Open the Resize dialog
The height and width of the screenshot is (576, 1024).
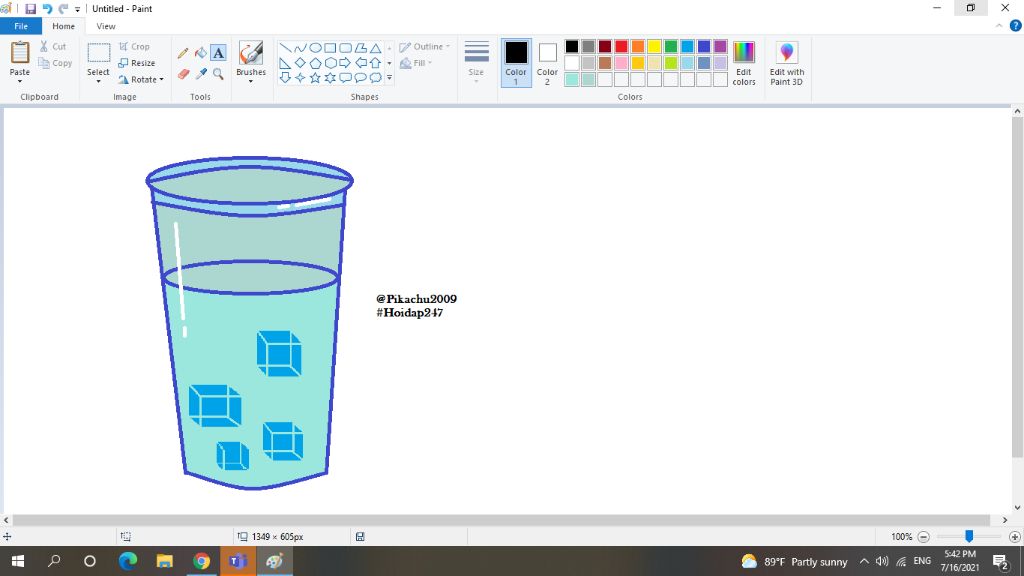coord(136,63)
